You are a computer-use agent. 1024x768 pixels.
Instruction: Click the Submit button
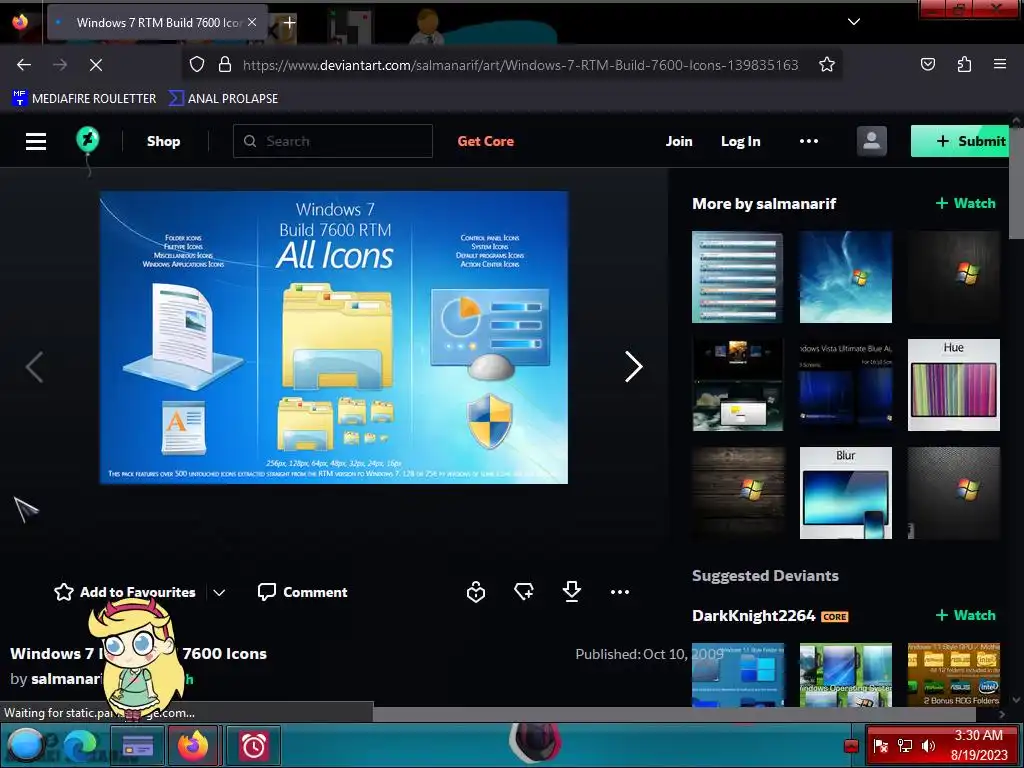tap(960, 141)
